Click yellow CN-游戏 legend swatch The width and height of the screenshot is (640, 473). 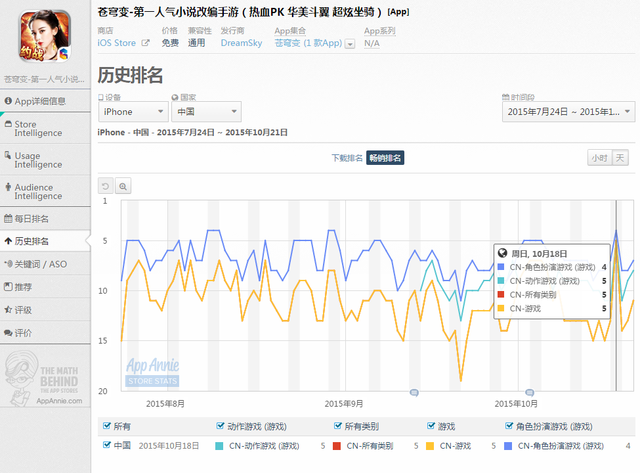pyautogui.click(x=430, y=446)
